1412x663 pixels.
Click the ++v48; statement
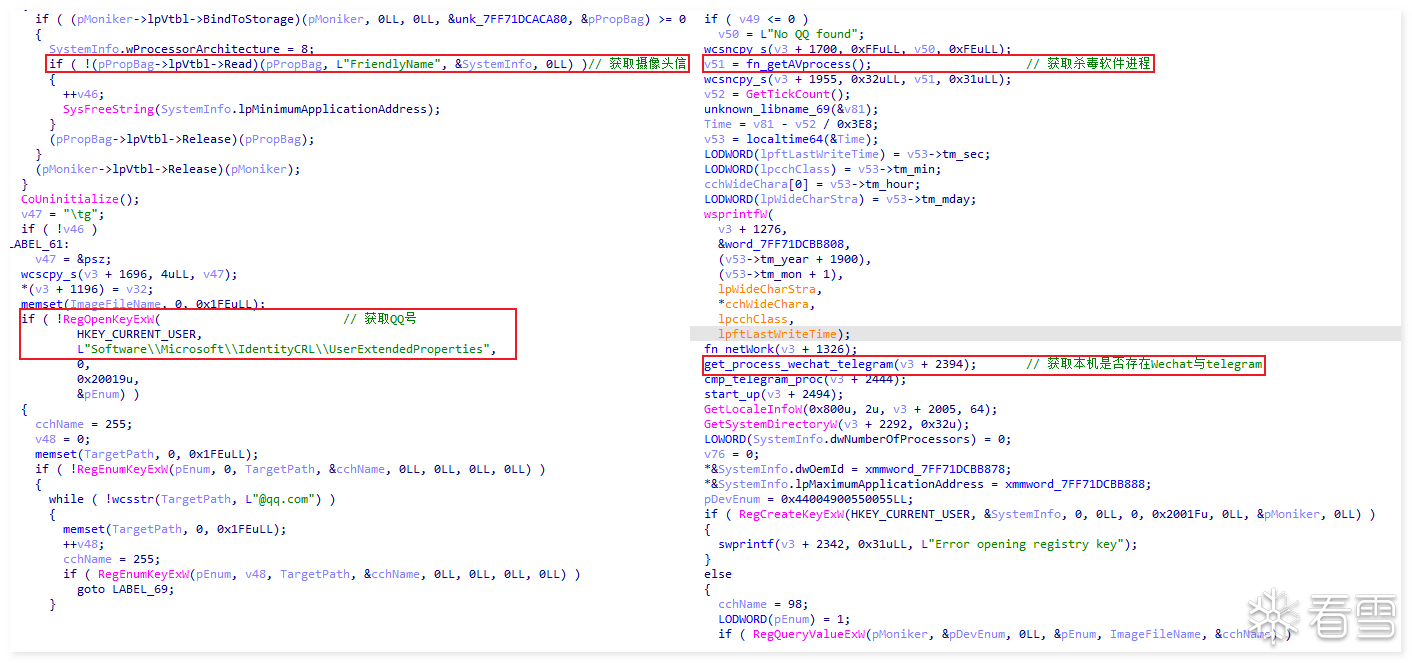click(x=84, y=544)
